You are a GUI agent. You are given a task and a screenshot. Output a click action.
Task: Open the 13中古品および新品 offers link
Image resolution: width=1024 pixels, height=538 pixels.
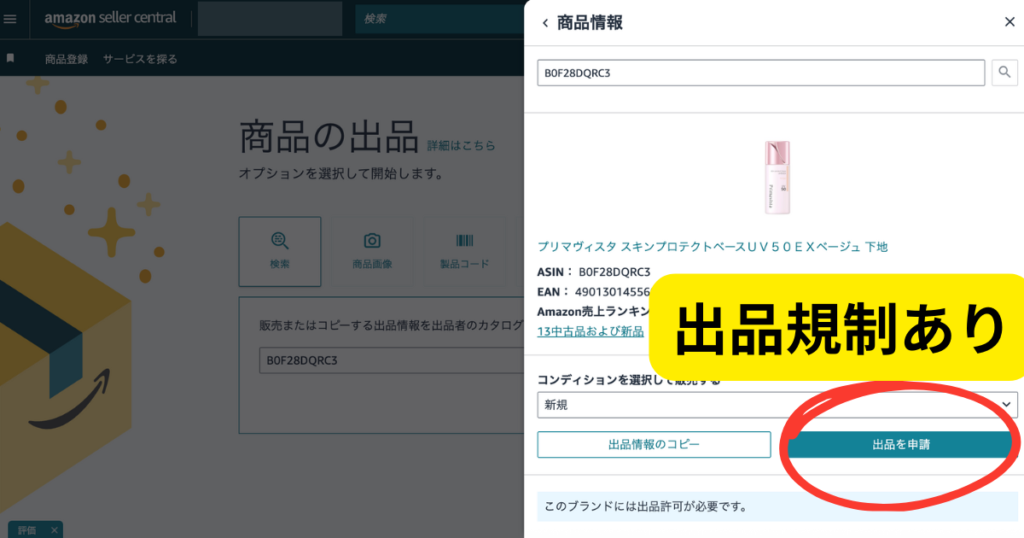click(x=590, y=331)
